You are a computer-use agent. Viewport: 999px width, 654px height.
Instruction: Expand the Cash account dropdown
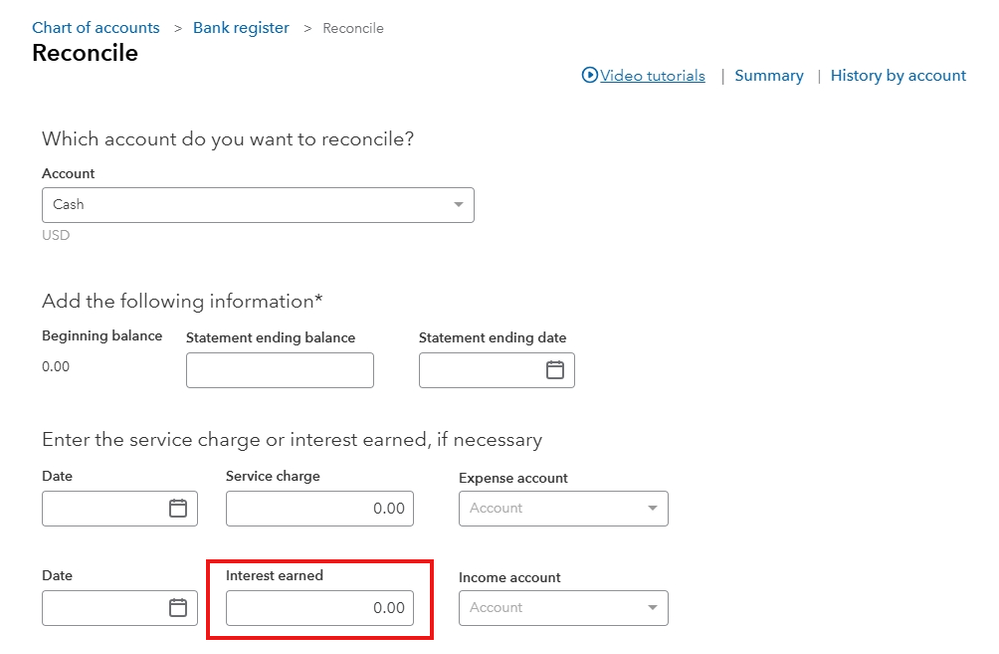458,205
